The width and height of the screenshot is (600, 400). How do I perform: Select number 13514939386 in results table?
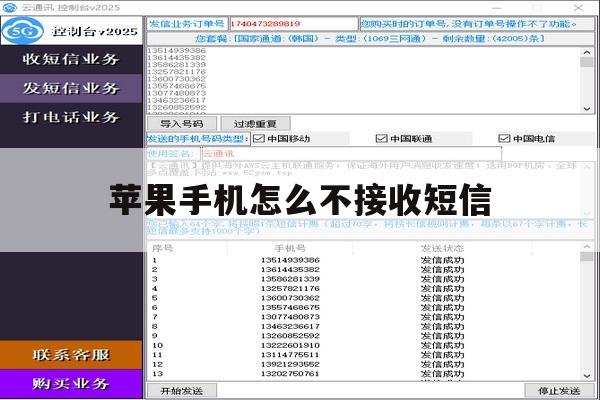290,260
